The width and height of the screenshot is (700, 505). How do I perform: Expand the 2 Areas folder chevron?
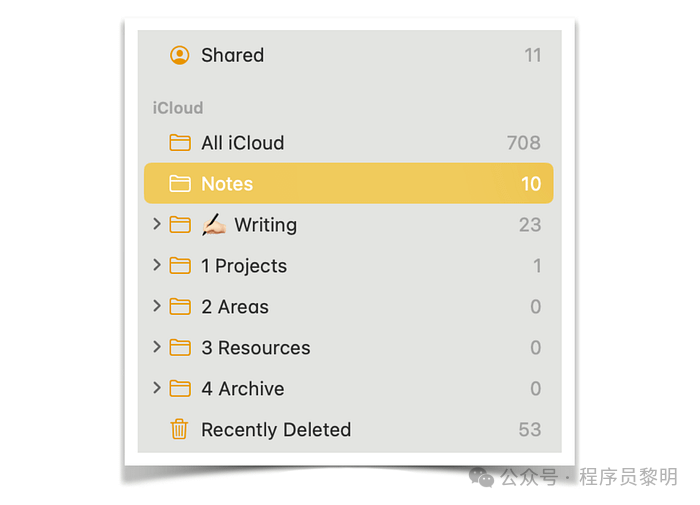click(157, 307)
